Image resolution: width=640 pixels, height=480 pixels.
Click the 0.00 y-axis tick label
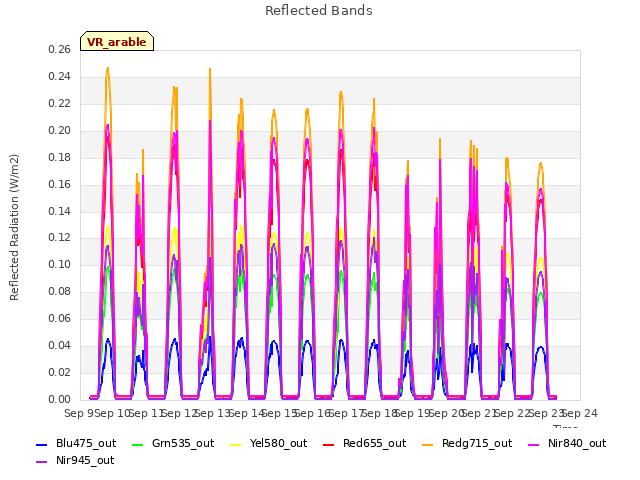tap(59, 399)
